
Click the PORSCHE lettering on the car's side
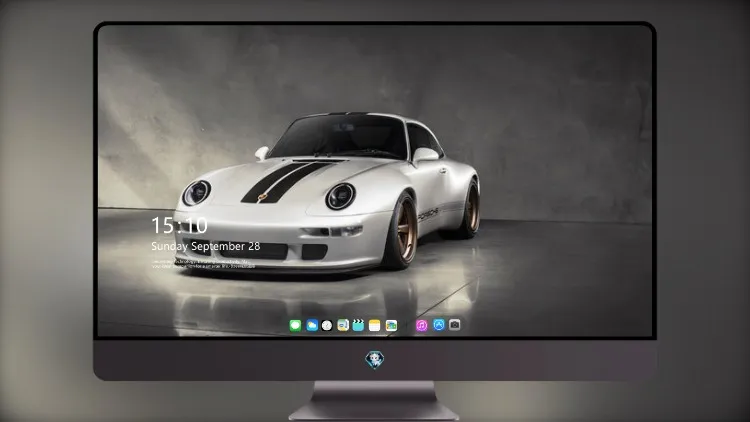click(x=428, y=214)
